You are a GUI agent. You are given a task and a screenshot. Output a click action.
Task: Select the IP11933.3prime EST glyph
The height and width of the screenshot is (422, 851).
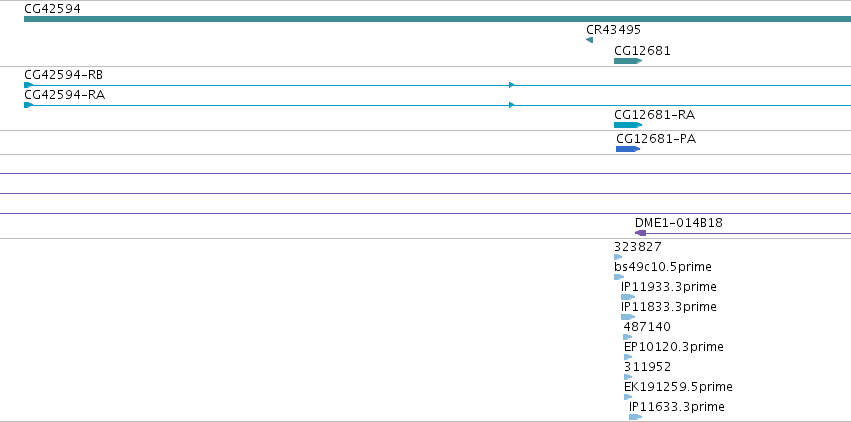[628, 297]
